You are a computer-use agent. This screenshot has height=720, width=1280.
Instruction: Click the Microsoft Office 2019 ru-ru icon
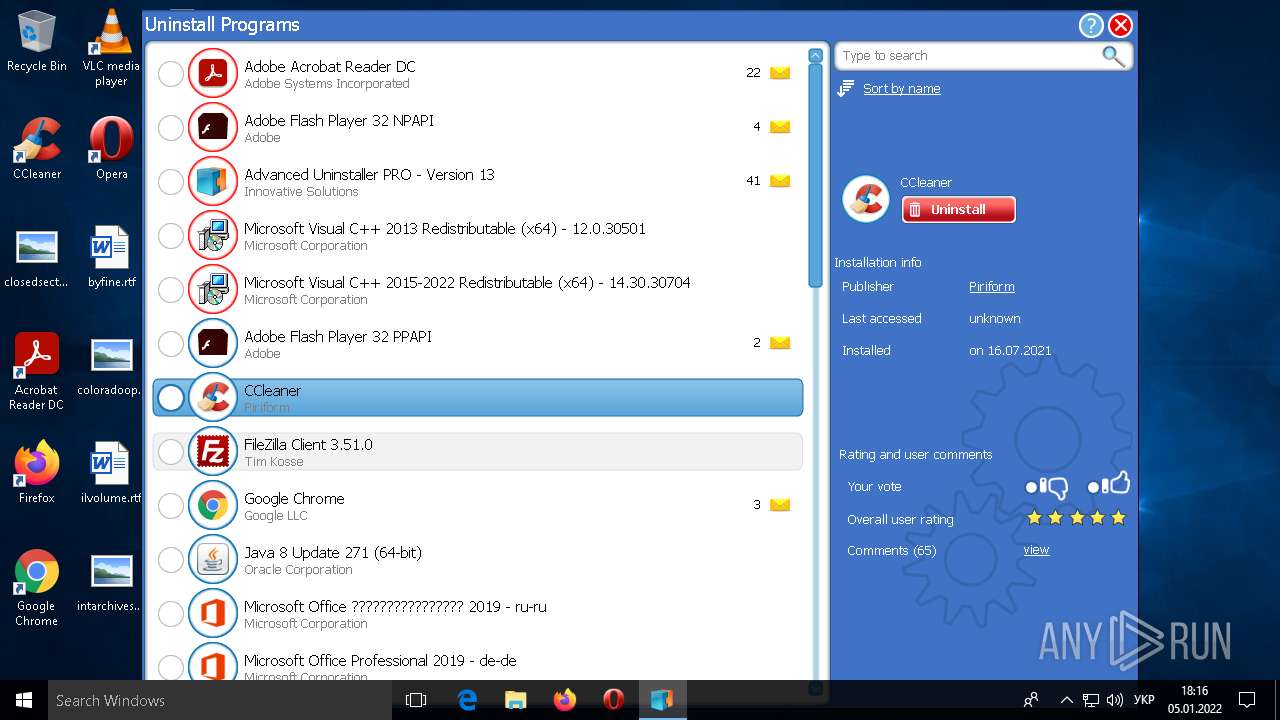point(212,613)
